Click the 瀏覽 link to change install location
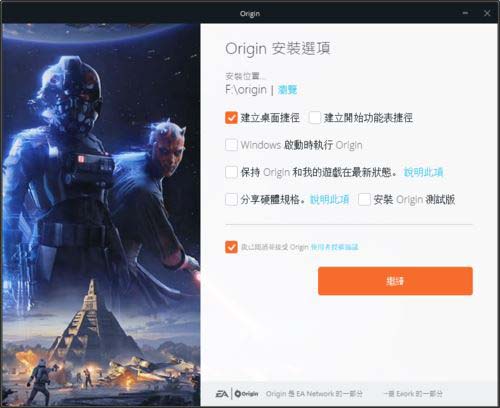 click(287, 90)
